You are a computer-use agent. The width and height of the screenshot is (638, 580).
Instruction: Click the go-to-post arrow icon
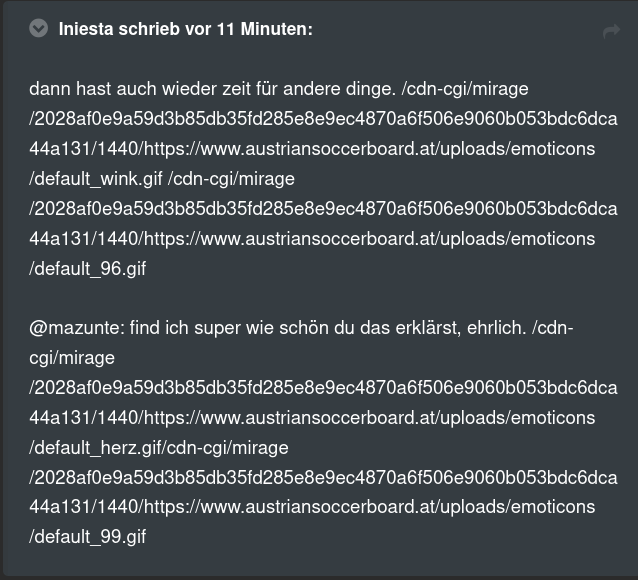611,31
